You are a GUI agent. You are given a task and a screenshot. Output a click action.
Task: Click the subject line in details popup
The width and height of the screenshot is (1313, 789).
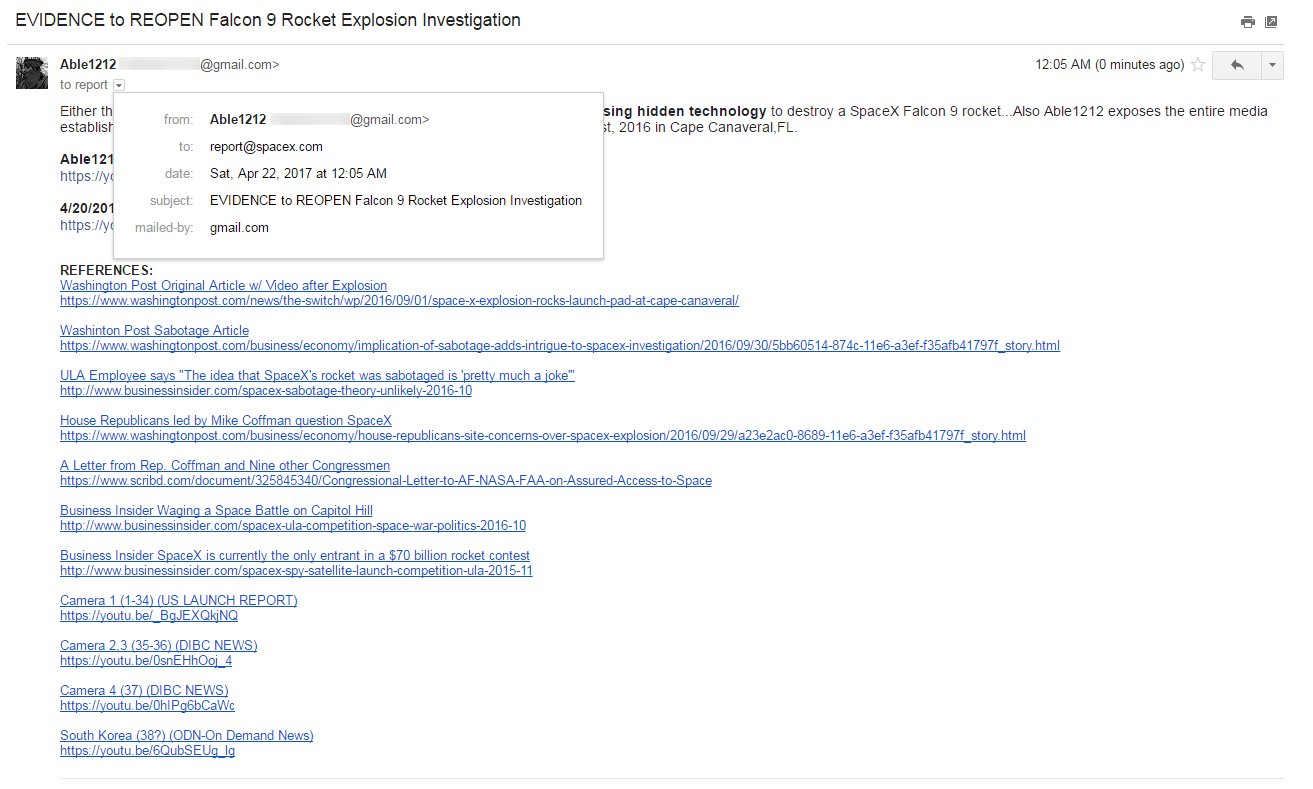(396, 200)
